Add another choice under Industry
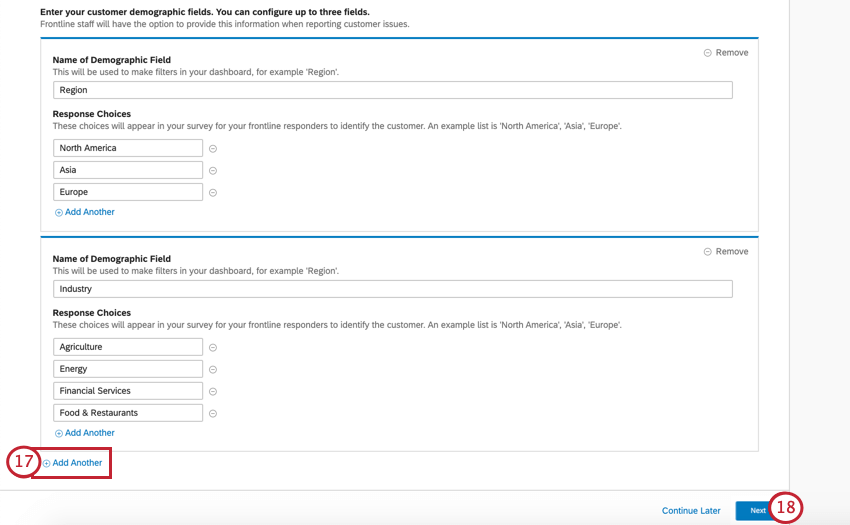Viewport: 850px width, 525px height. pyautogui.click(x=85, y=433)
